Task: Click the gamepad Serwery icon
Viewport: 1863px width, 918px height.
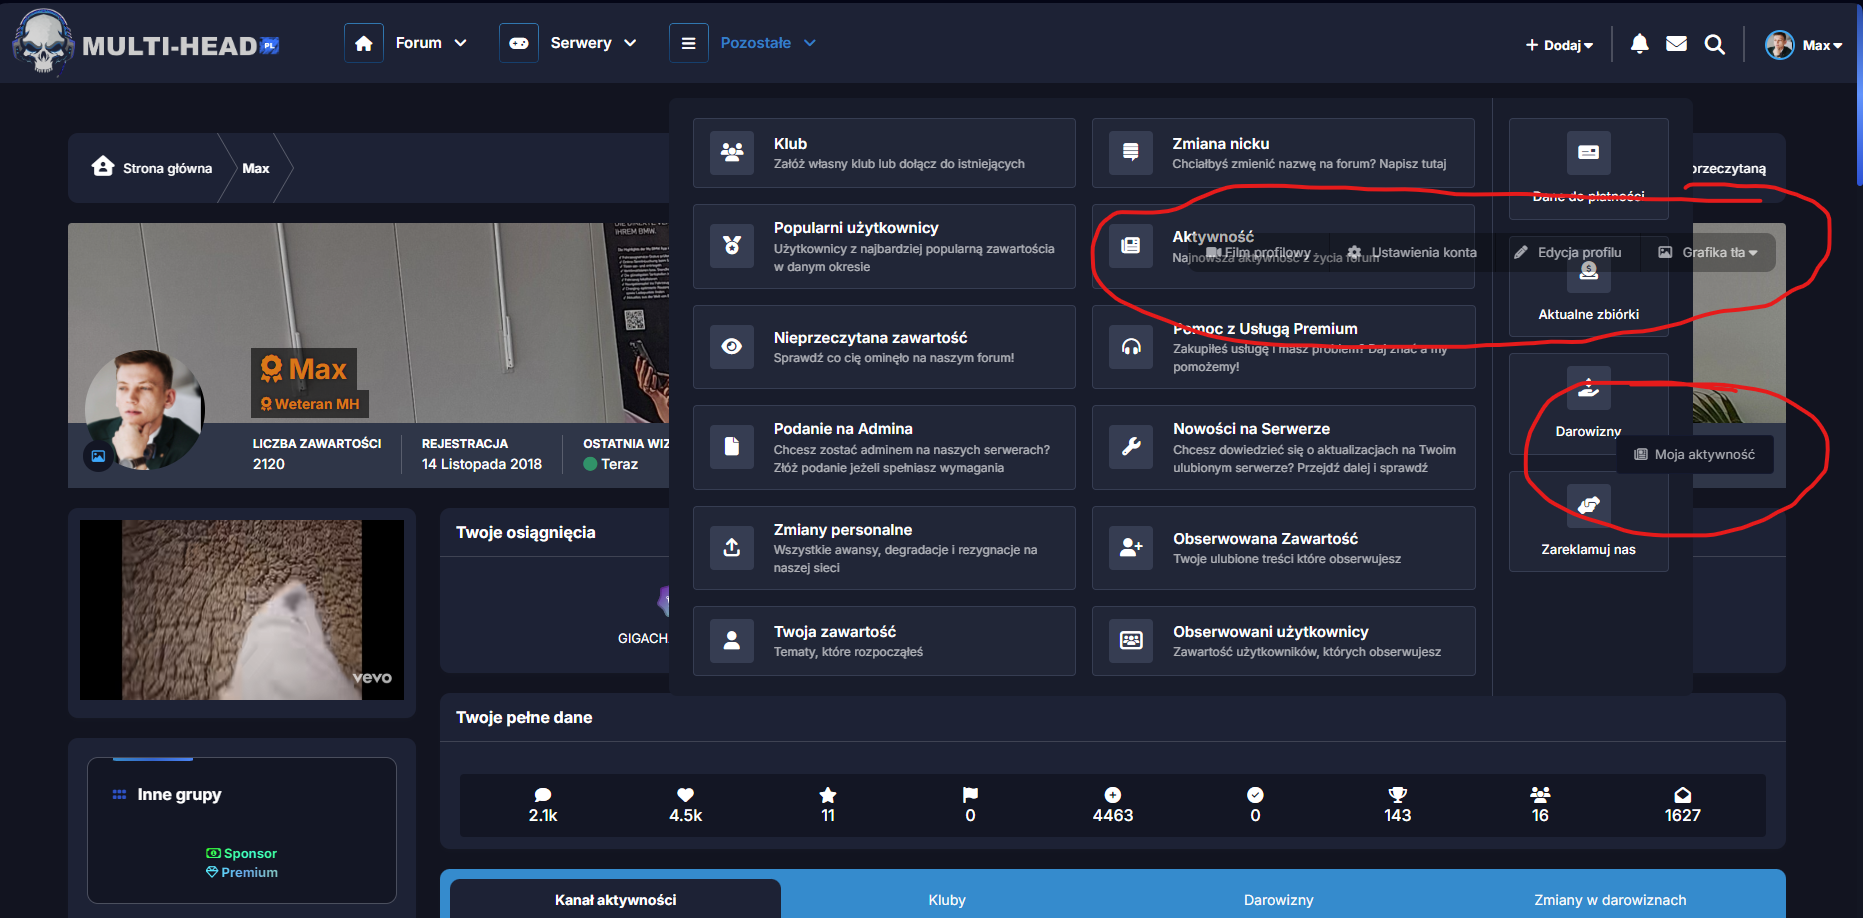Action: [519, 43]
